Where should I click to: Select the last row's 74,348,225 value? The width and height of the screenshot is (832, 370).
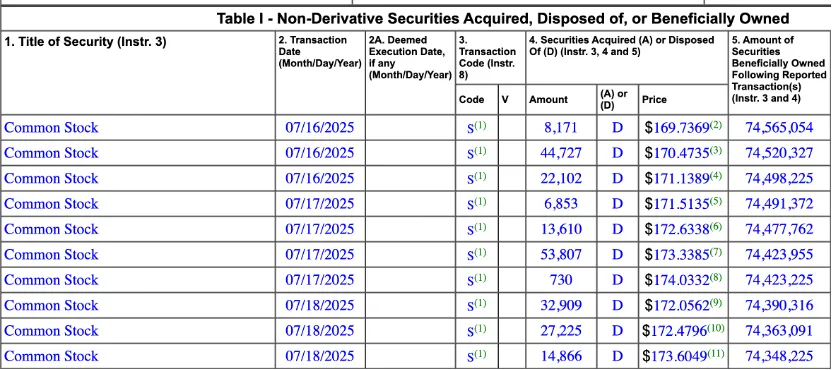[x=779, y=356]
